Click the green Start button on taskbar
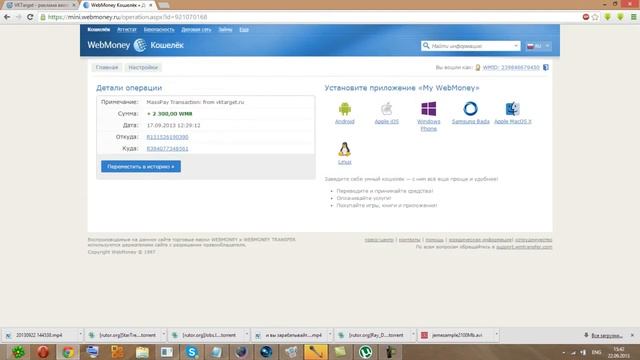The width and height of the screenshot is (640, 360). [x=18, y=352]
